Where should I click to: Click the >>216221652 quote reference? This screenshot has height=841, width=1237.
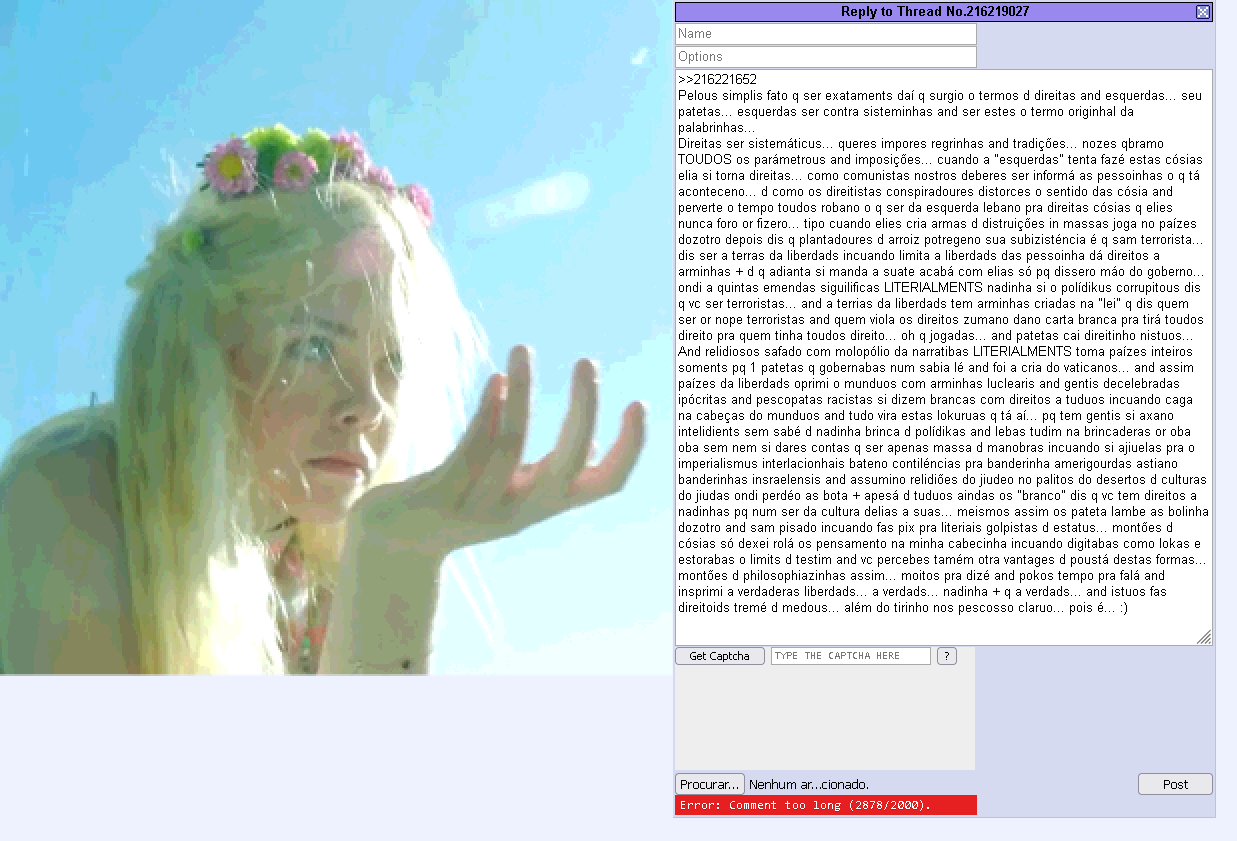tap(717, 80)
